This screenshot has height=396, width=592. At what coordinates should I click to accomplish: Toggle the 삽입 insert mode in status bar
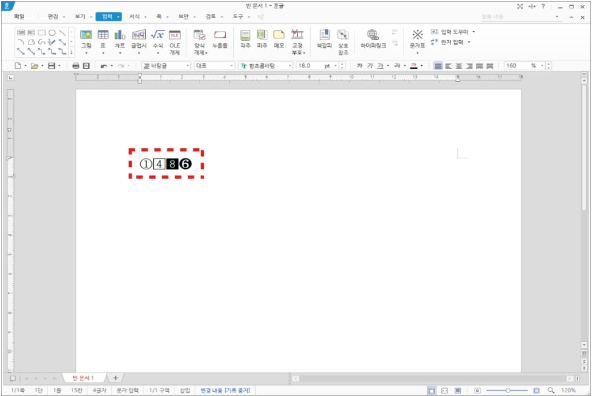tap(185, 390)
